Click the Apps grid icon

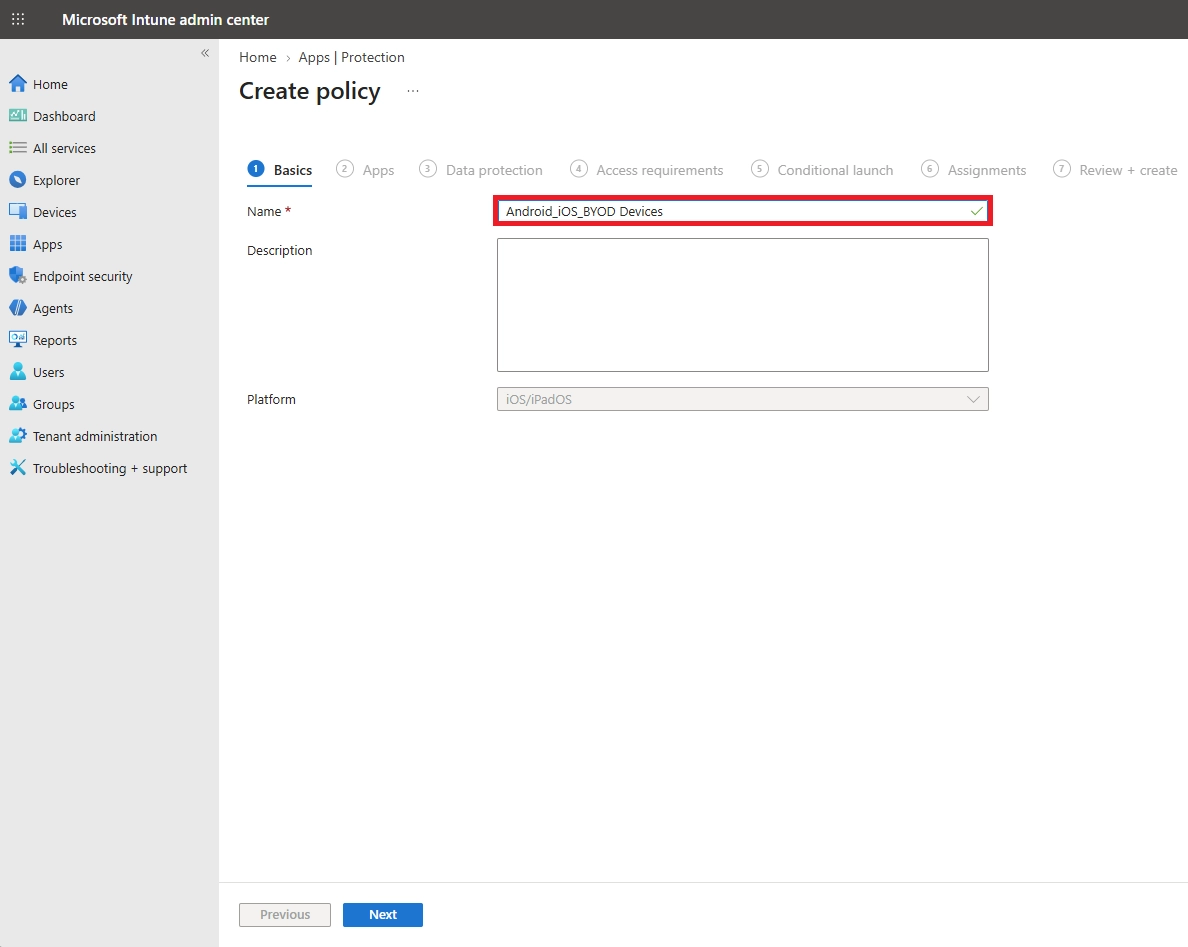pos(17,244)
